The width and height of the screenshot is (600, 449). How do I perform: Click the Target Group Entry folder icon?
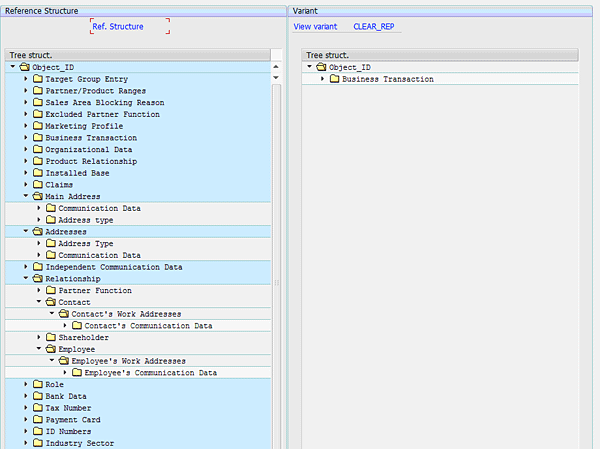[38, 79]
